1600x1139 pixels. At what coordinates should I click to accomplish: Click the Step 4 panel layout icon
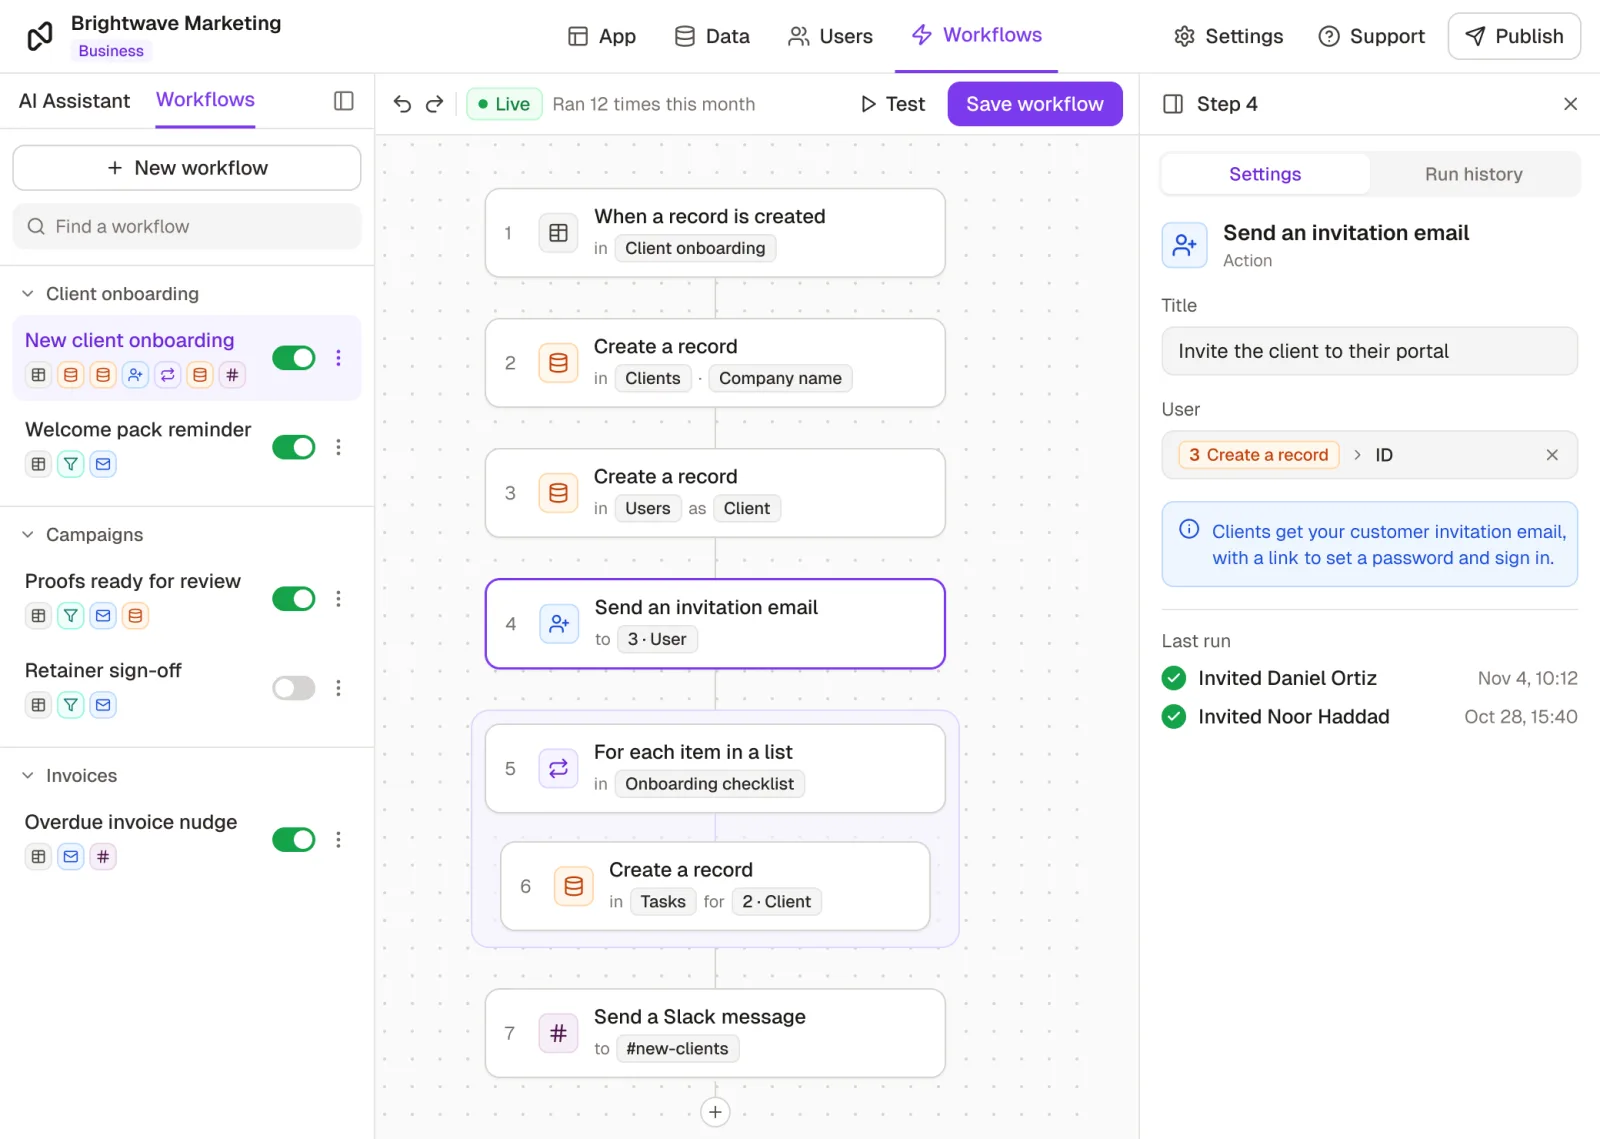coord(1174,104)
